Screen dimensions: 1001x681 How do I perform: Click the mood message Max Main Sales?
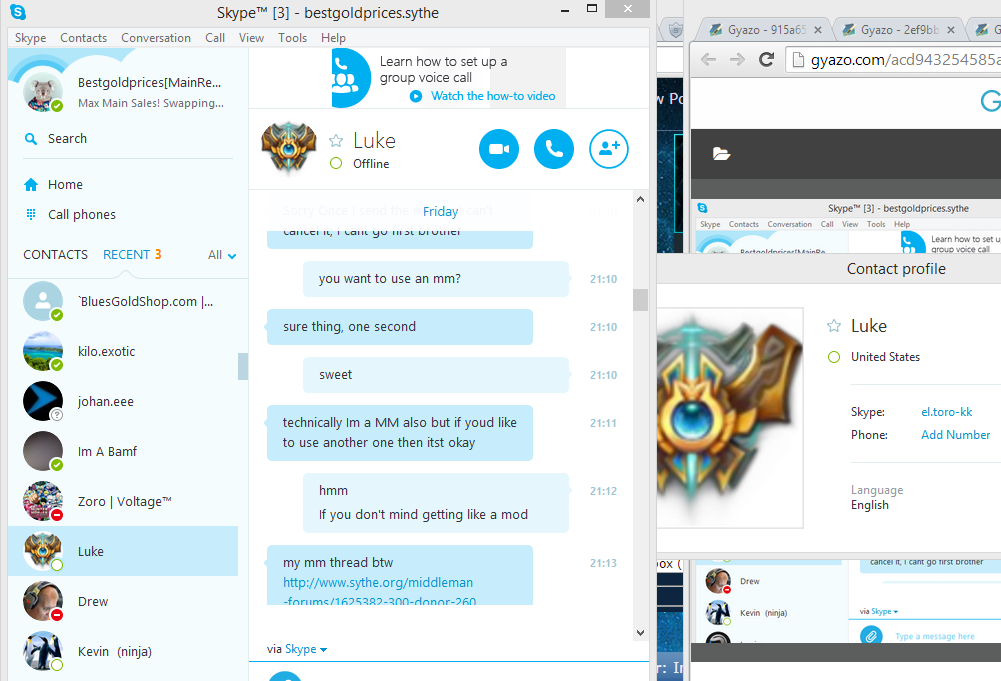pos(151,103)
